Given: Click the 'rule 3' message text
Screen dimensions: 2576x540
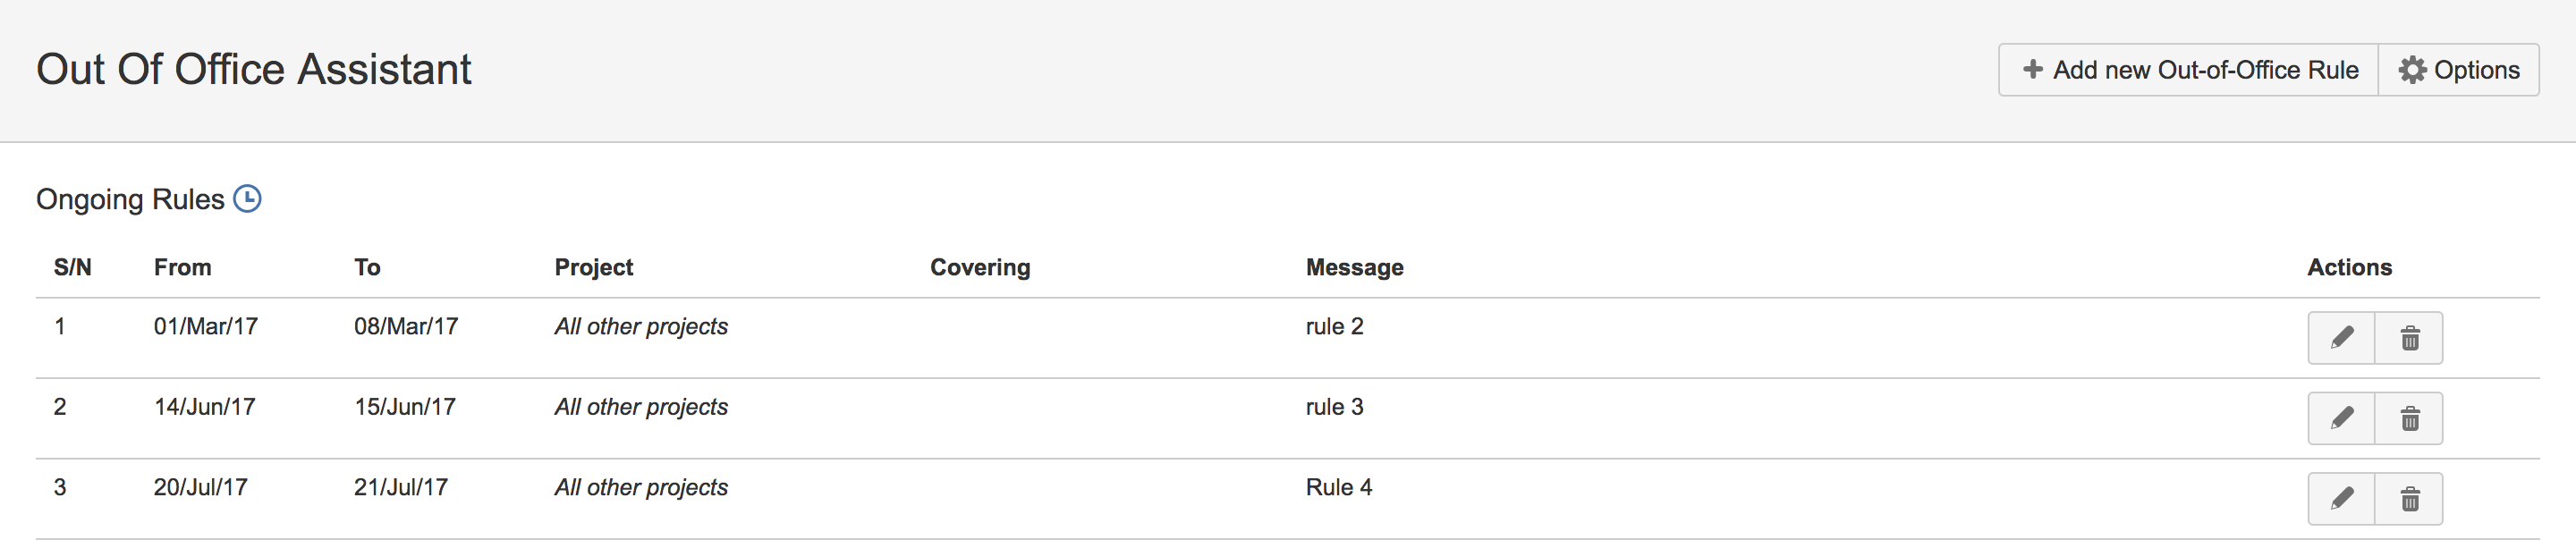Looking at the screenshot, I should (1334, 407).
